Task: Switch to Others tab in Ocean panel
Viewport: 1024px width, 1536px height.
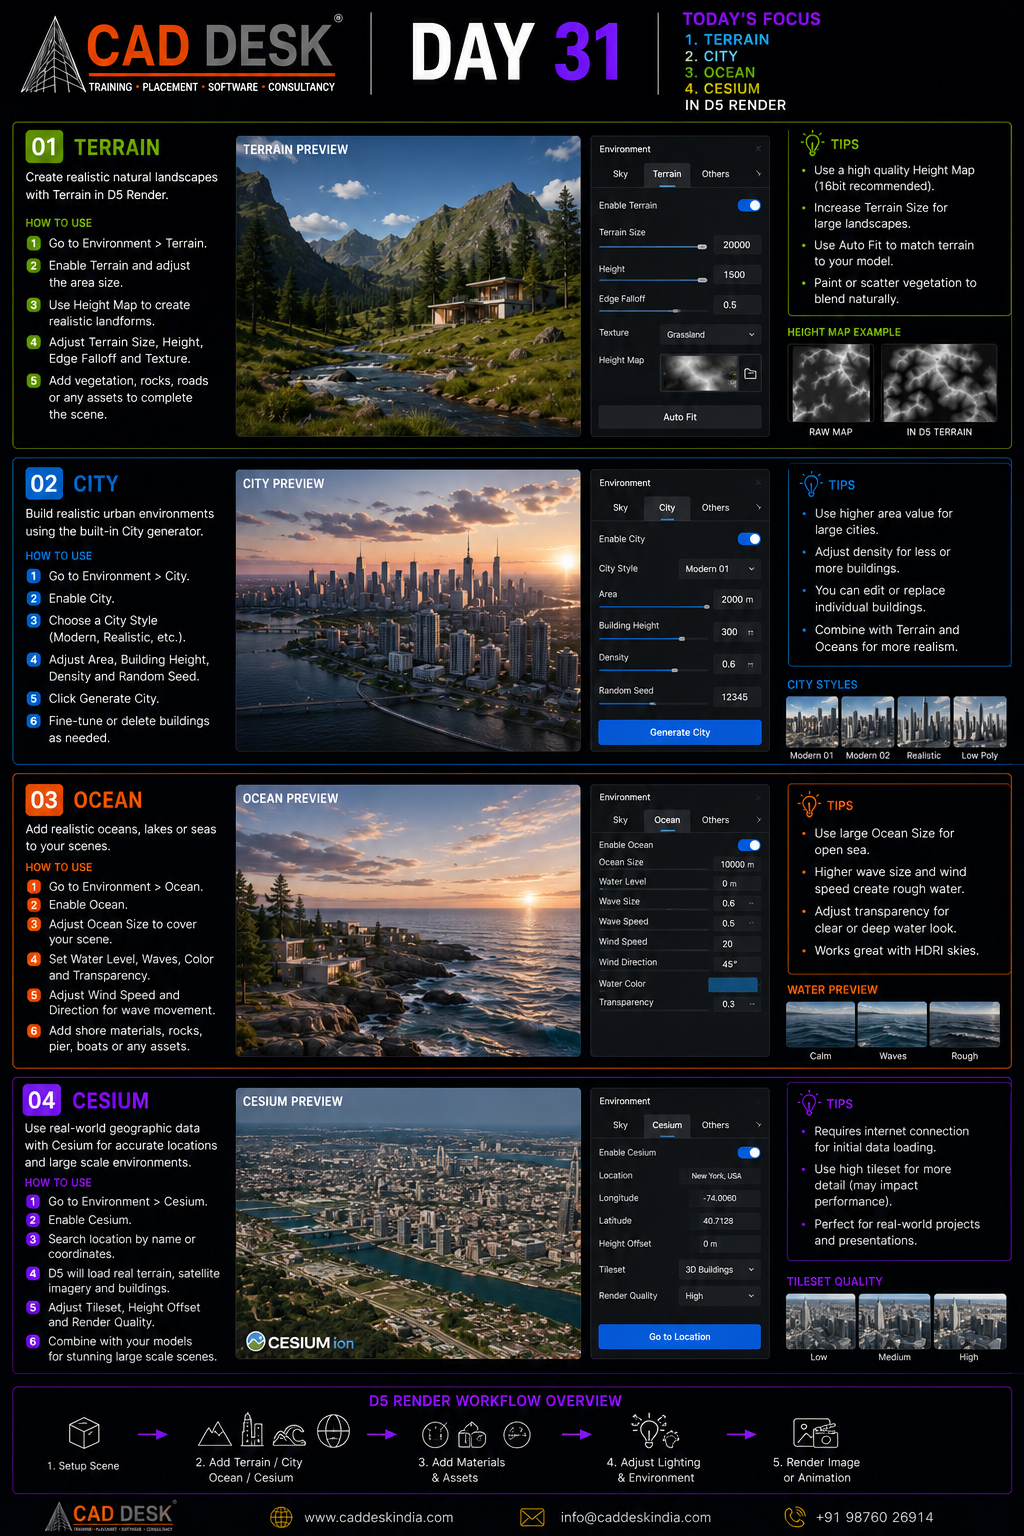Action: coord(715,820)
